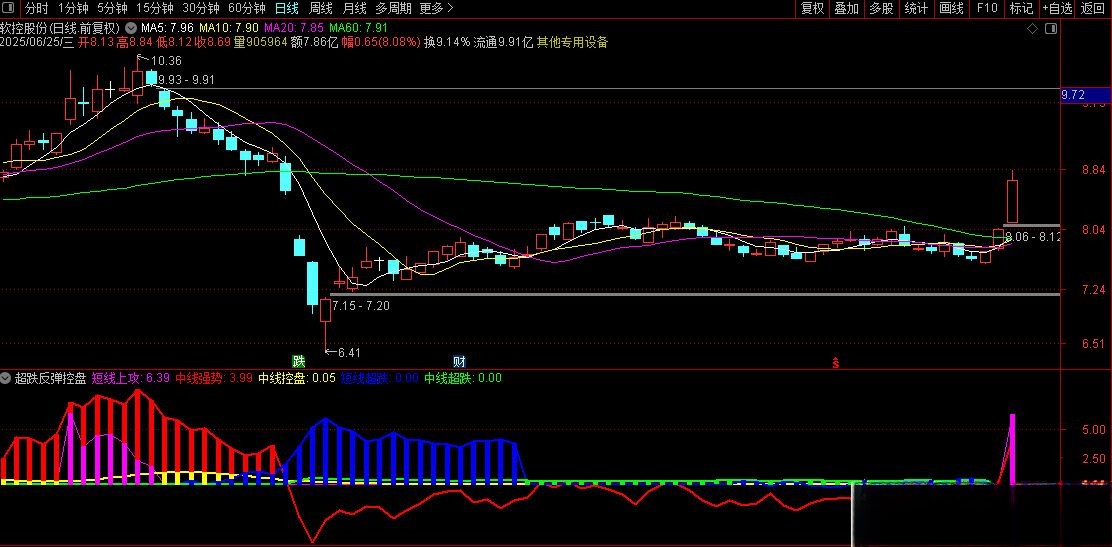Click the blue 财 event marker
Screen dimensions: 1112x547
[x=459, y=361]
